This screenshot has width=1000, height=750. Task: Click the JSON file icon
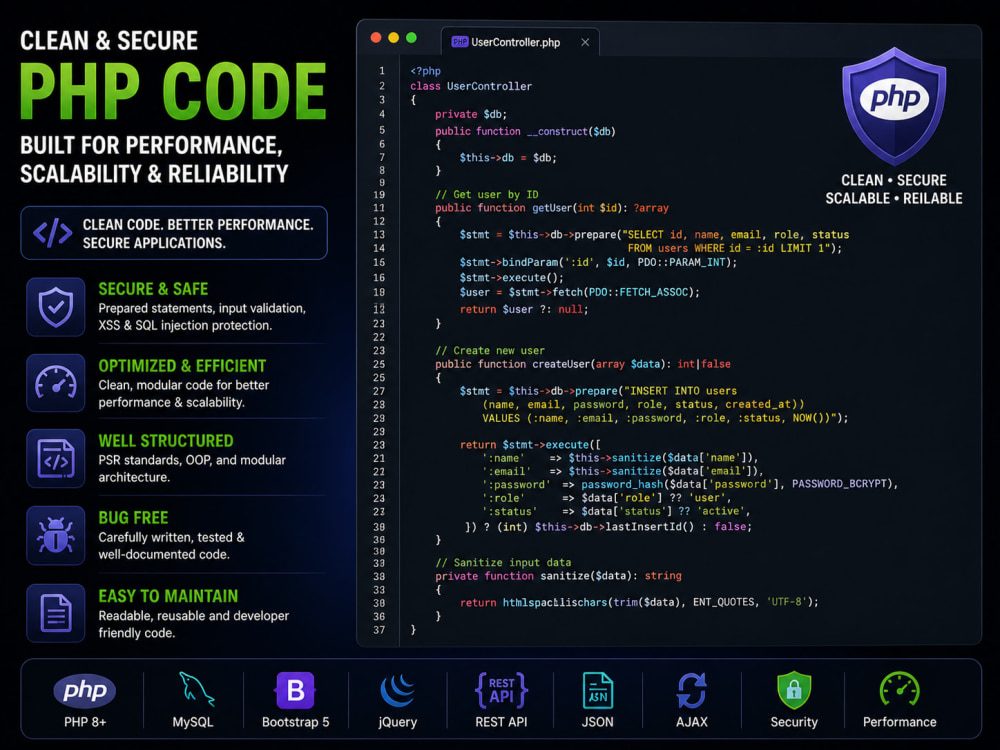598,691
